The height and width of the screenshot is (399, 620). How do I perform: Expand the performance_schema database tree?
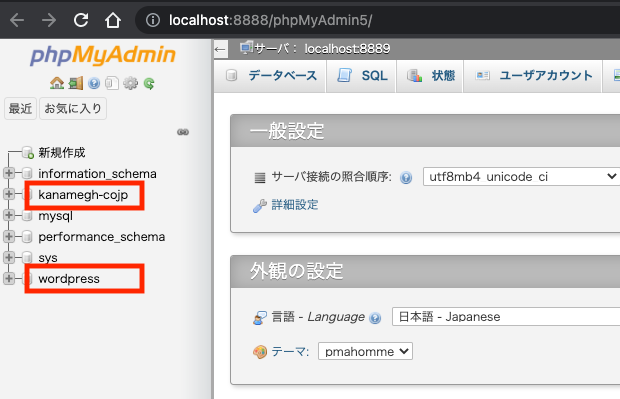click(9, 236)
